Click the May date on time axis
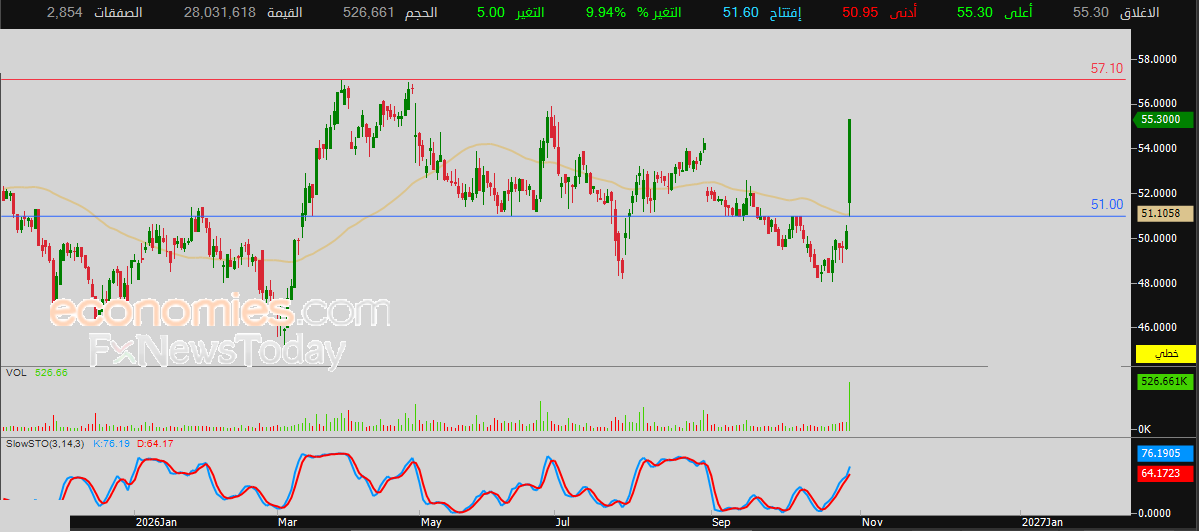Viewport: 1199px width, 532px height. [431, 522]
